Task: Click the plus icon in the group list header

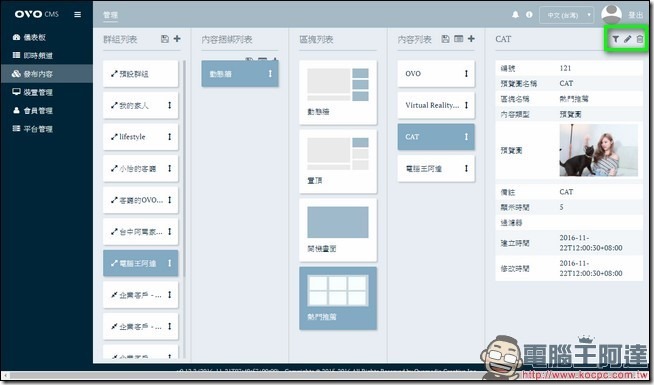Action: click(x=177, y=39)
